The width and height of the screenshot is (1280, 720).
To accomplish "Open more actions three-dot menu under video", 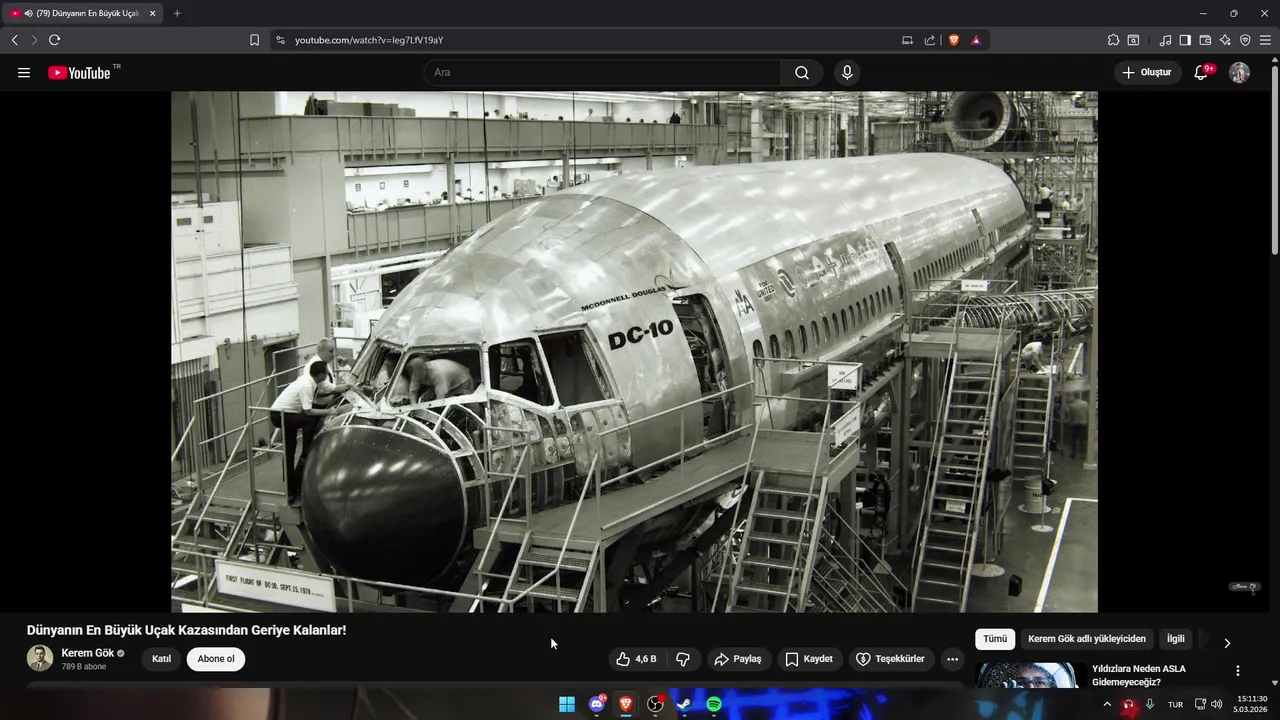I will coord(952,659).
